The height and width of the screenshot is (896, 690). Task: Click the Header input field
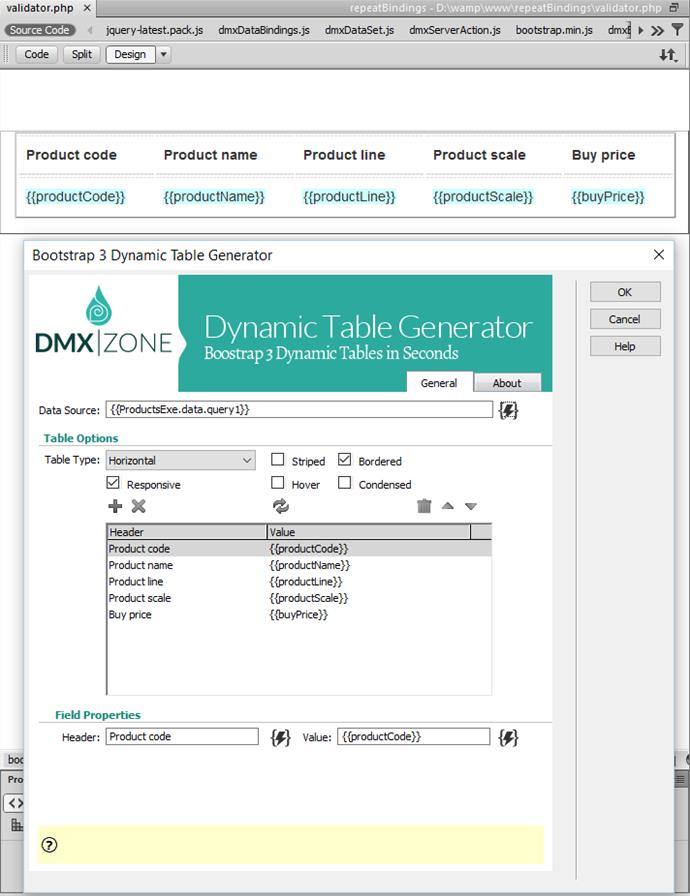182,737
